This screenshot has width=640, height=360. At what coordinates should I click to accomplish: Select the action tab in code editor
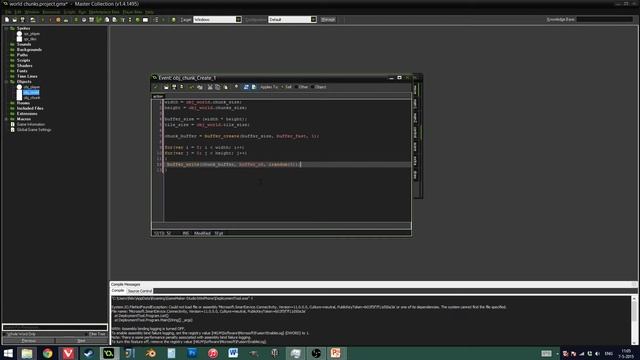click(158, 96)
